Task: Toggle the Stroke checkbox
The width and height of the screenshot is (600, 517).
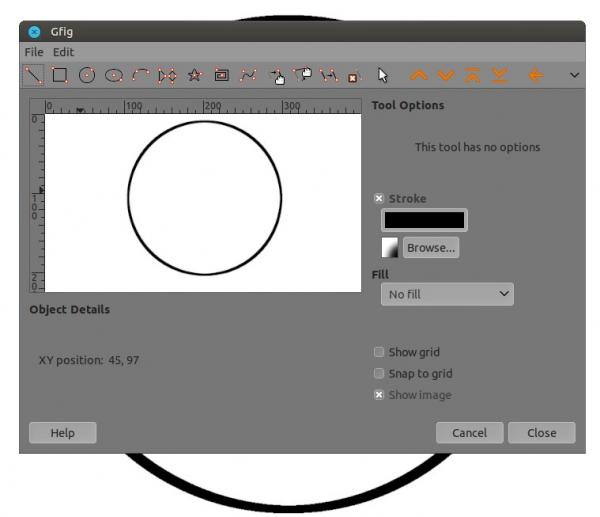Action: 379,198
